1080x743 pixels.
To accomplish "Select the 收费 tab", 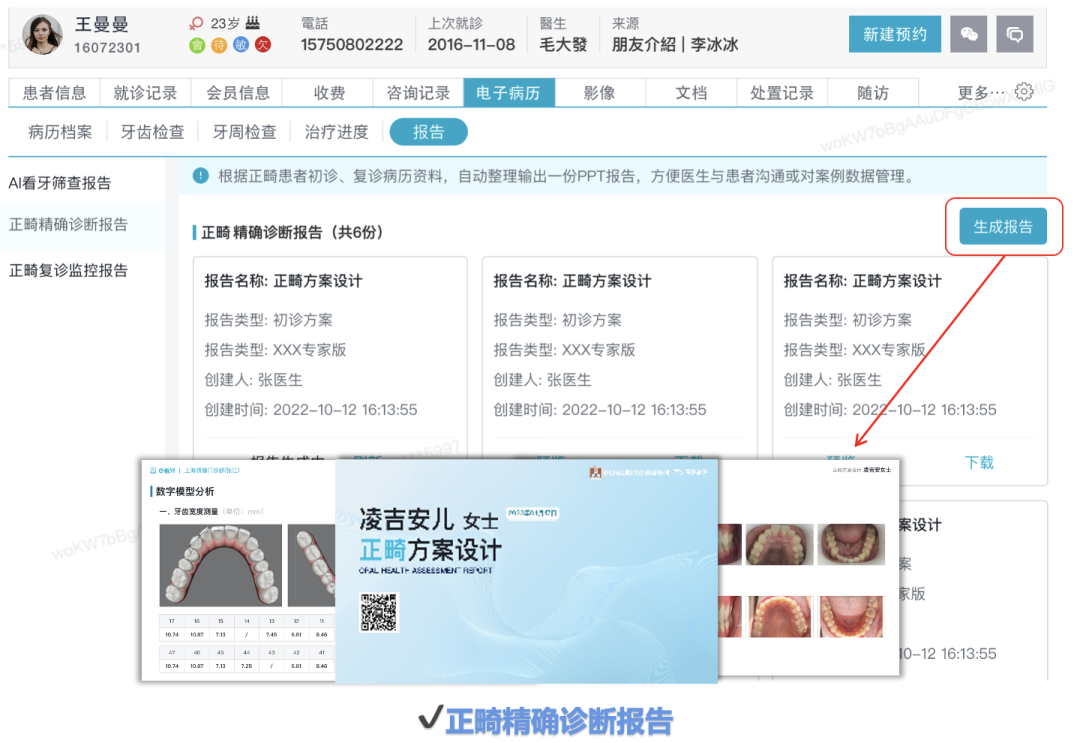I will tap(328, 93).
